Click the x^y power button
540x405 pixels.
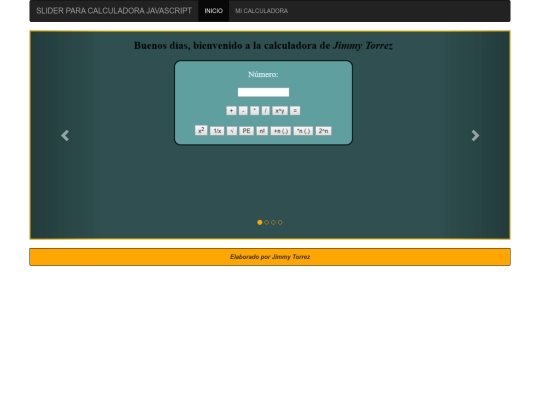click(x=280, y=111)
